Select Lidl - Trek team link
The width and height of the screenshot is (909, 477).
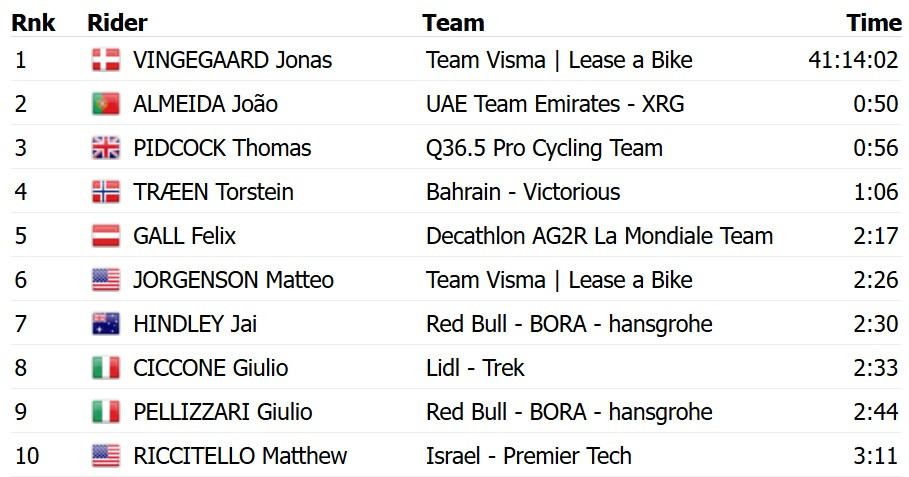[475, 368]
